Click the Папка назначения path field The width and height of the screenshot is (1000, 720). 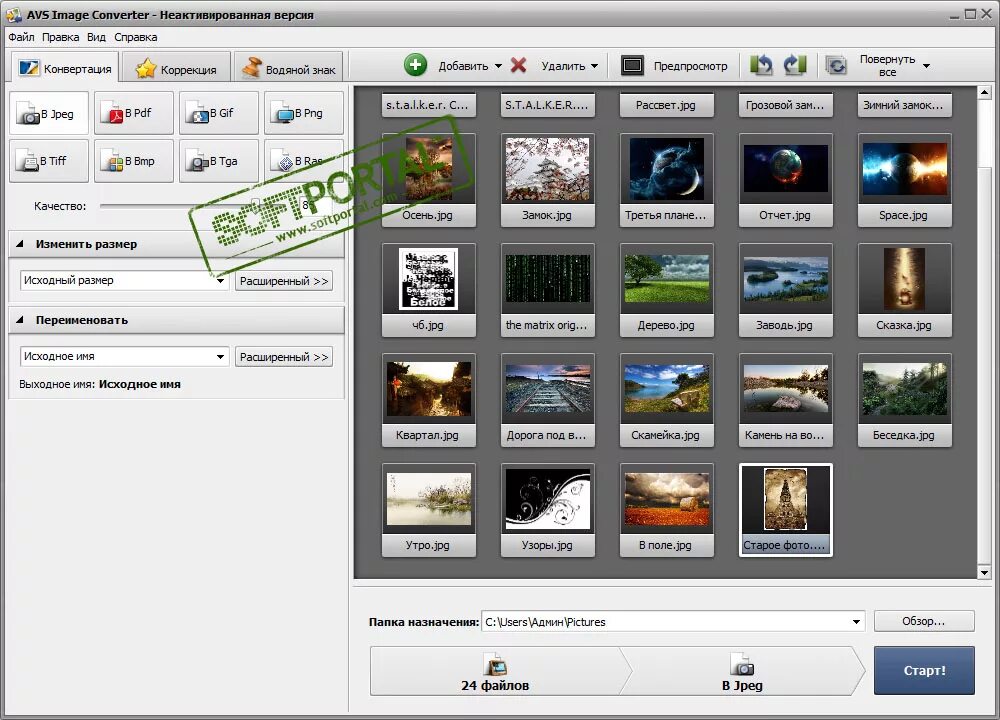click(x=673, y=622)
